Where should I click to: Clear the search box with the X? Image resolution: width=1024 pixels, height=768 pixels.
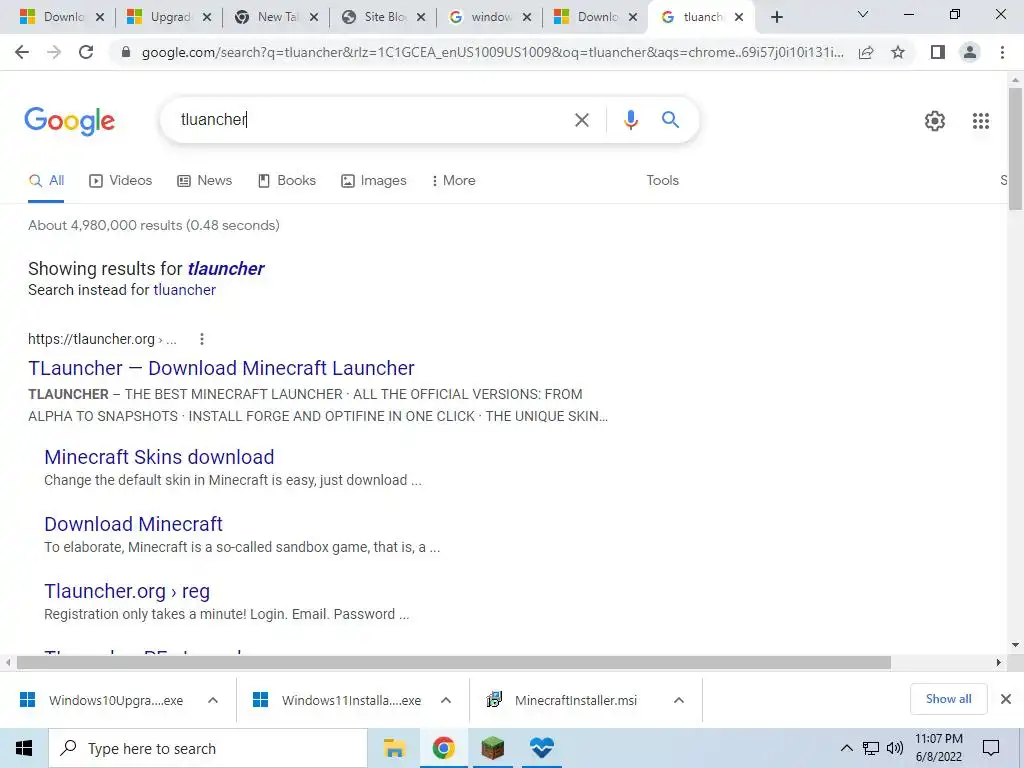[x=582, y=120]
